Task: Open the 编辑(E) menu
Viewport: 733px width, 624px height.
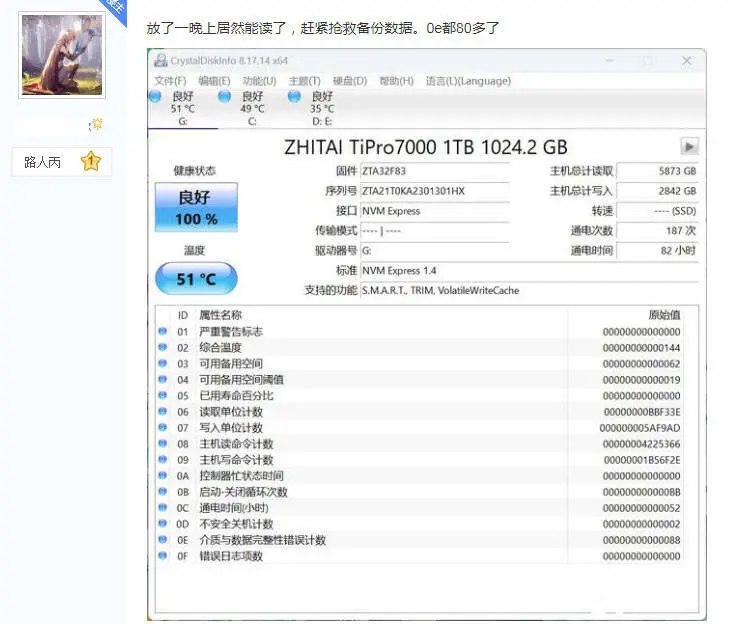Action: 214,81
